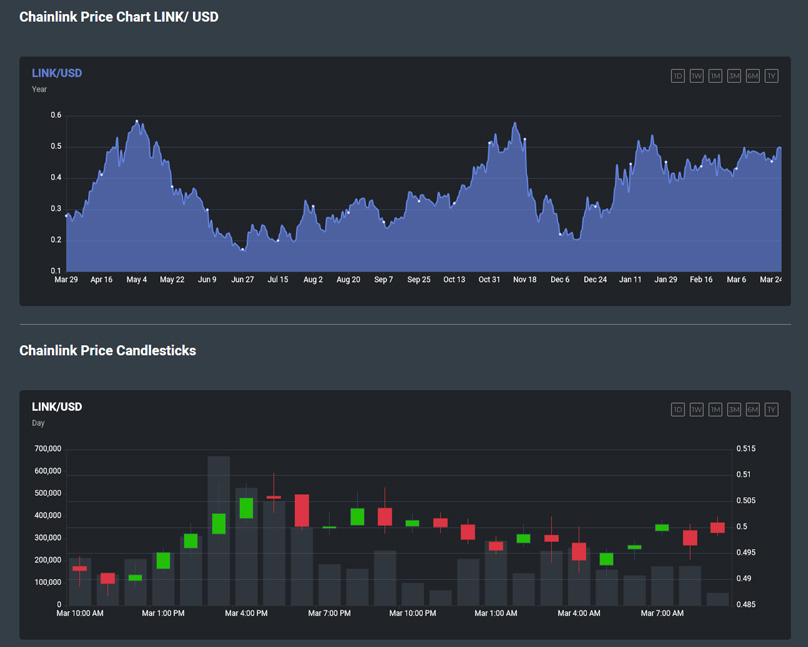The width and height of the screenshot is (808, 647).
Task: Choose 6M range on candlestick Day chart
Action: point(753,410)
